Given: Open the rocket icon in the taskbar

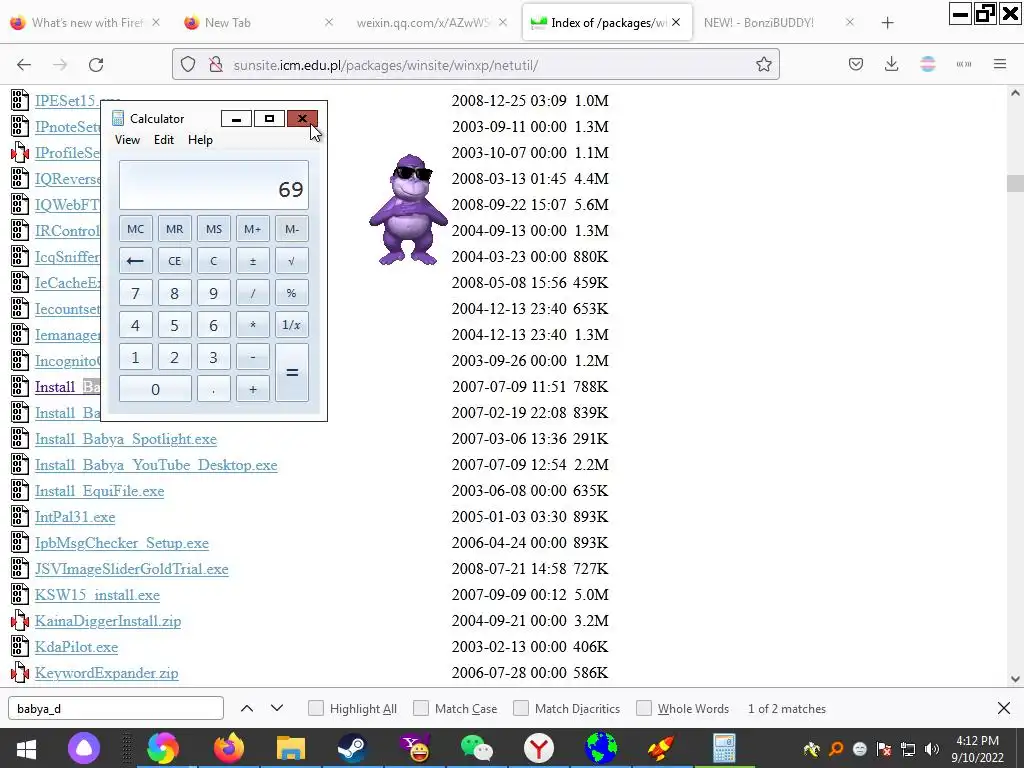Looking at the screenshot, I should coord(661,748).
